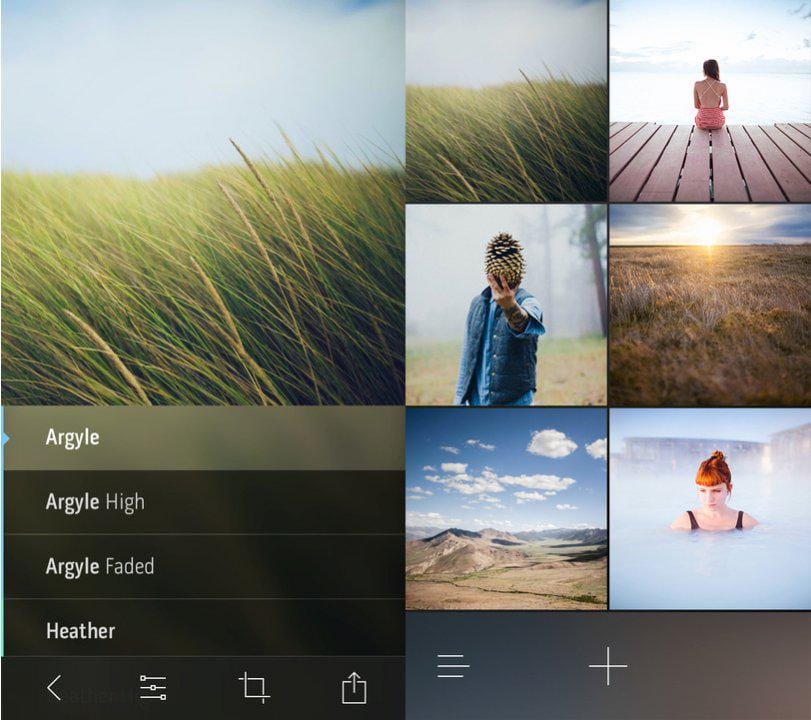Viewport: 811px width, 720px height.
Task: Import new photos with plus icon
Action: 608,665
